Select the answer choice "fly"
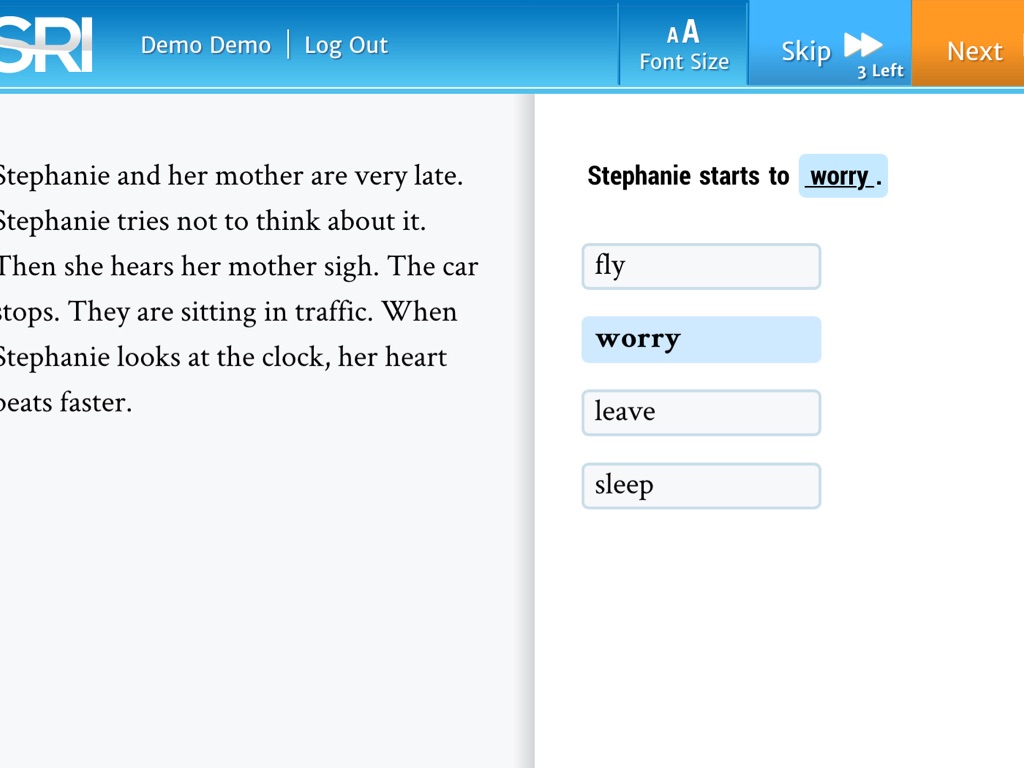Image resolution: width=1024 pixels, height=768 pixels. [x=701, y=267]
